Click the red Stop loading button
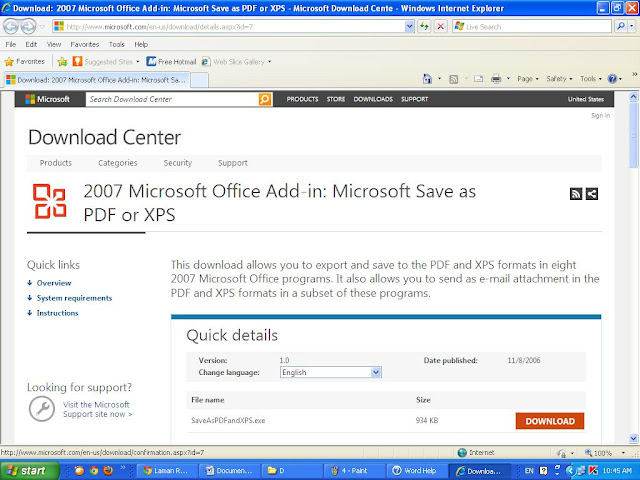Screen dimensions: 640x480 [x=440, y=27]
